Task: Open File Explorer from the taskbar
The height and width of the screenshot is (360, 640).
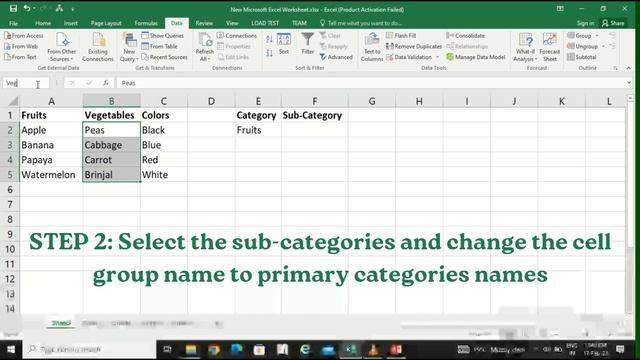Action: (191, 349)
